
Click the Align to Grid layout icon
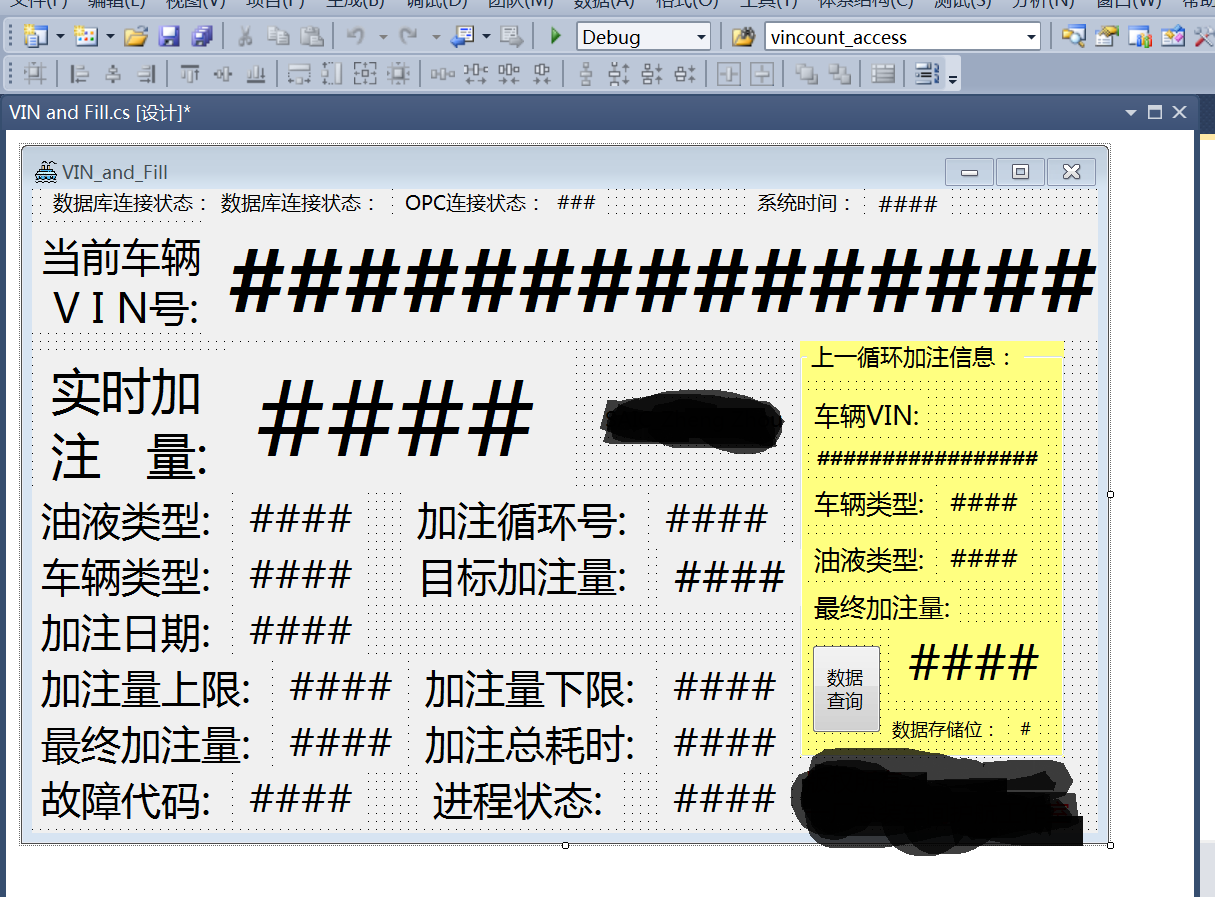tap(35, 74)
